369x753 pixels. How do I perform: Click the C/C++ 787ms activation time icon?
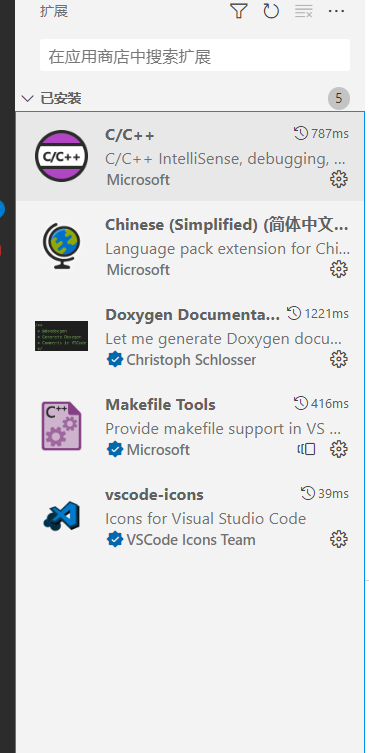[301, 133]
